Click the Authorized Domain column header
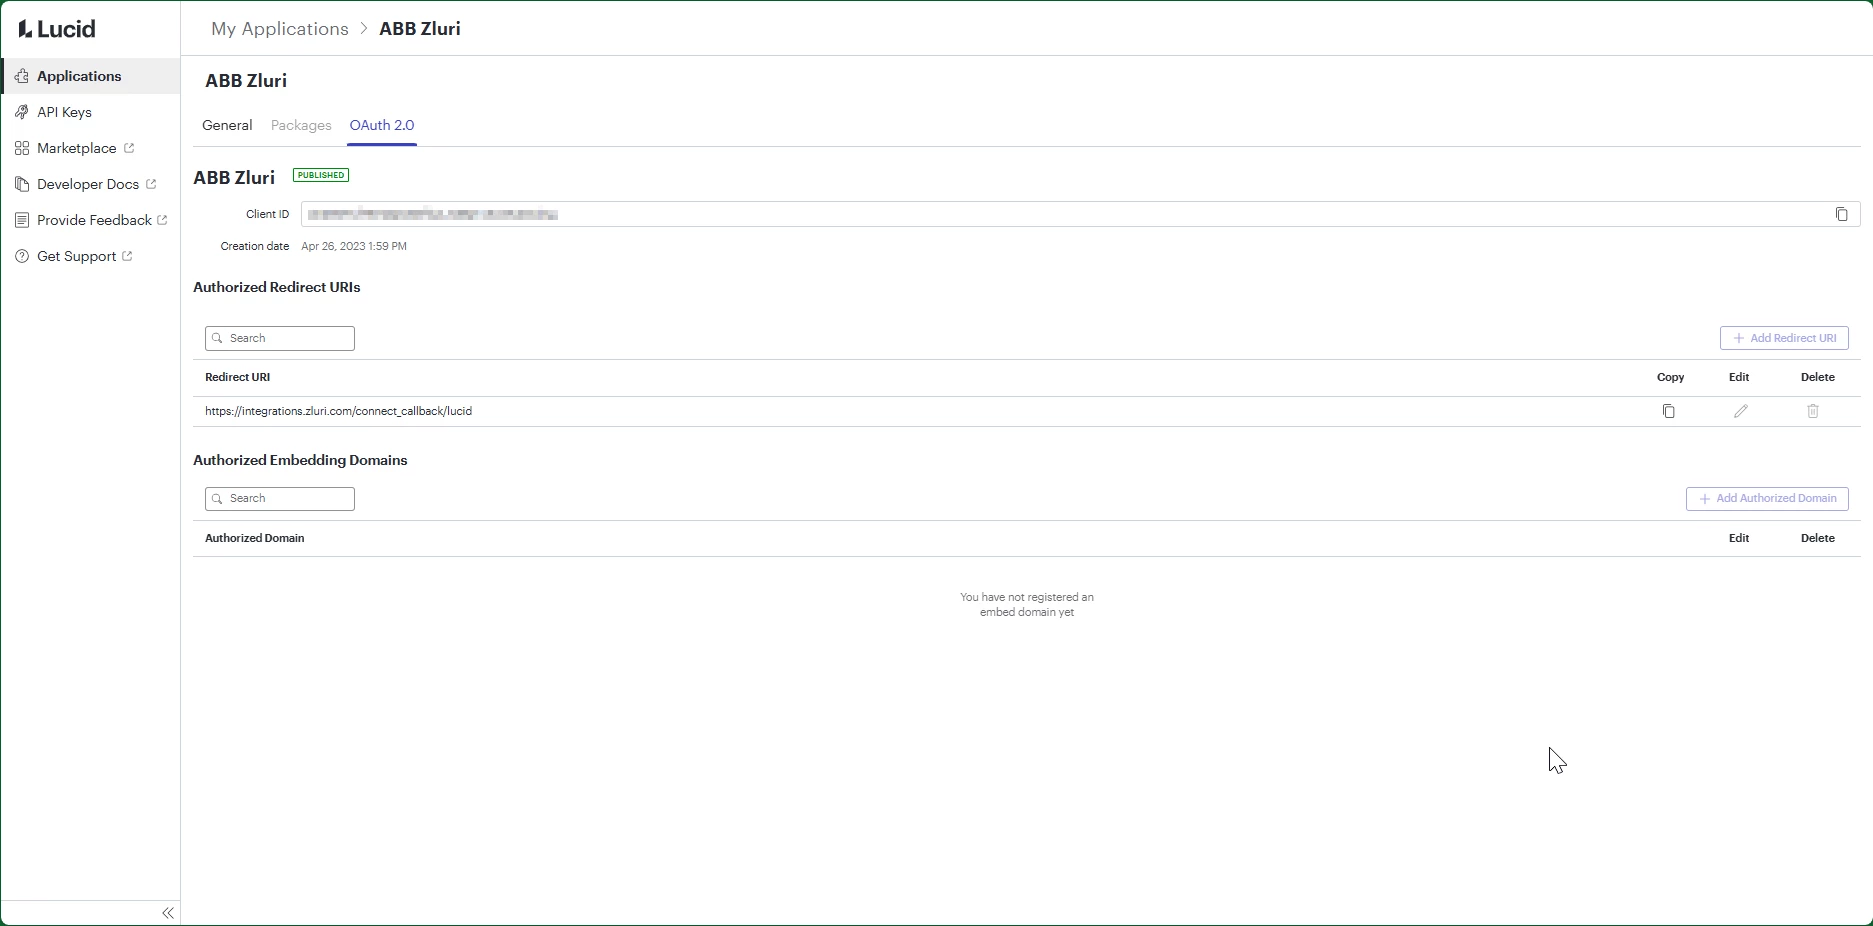The image size is (1873, 926). [x=255, y=538]
